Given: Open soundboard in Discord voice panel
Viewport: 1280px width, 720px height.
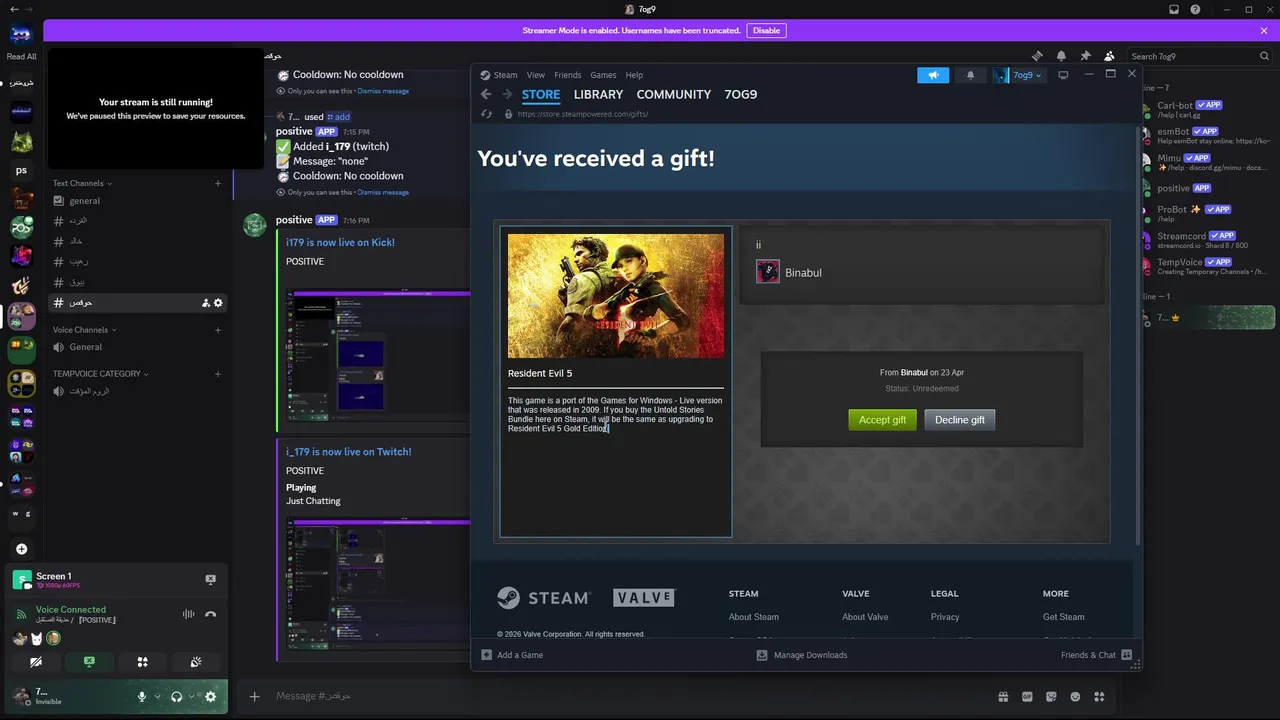Looking at the screenshot, I should click(x=196, y=662).
